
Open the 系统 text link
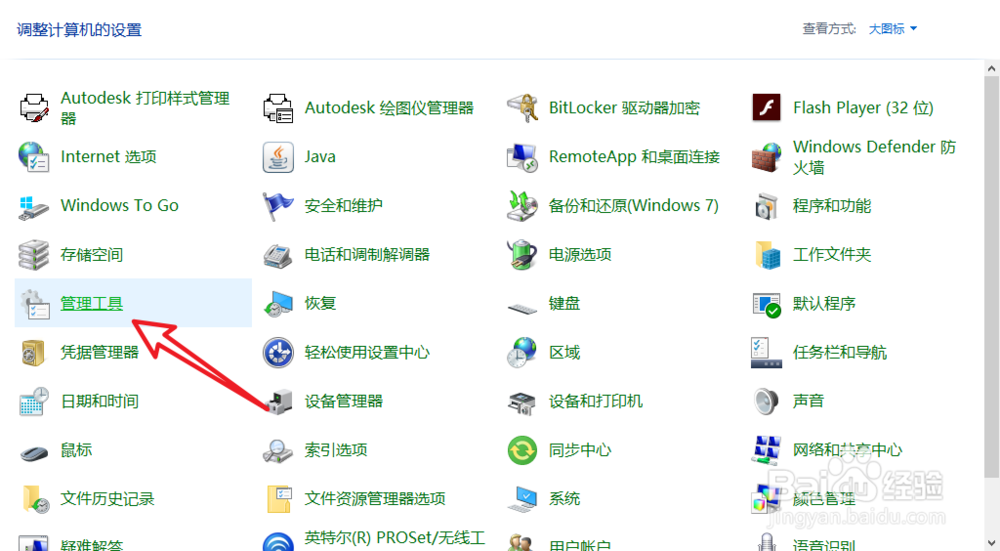[x=564, y=499]
